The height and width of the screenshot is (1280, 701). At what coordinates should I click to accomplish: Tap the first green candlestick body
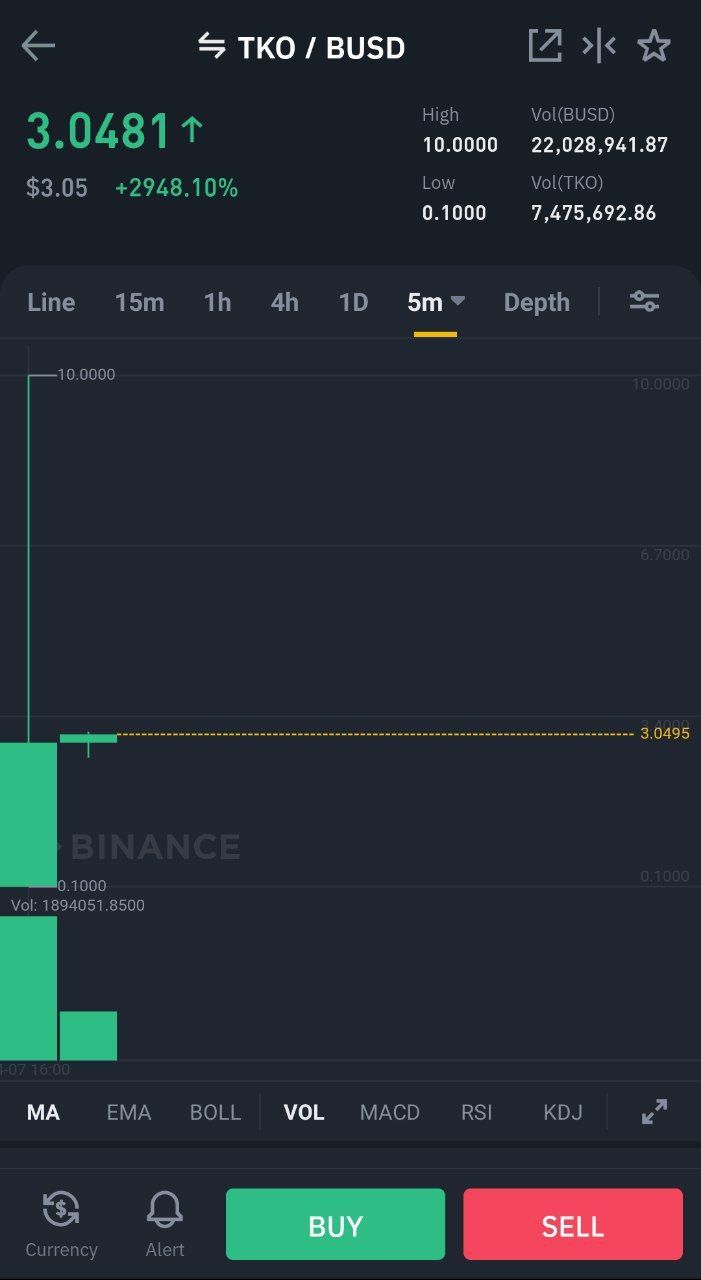point(28,814)
